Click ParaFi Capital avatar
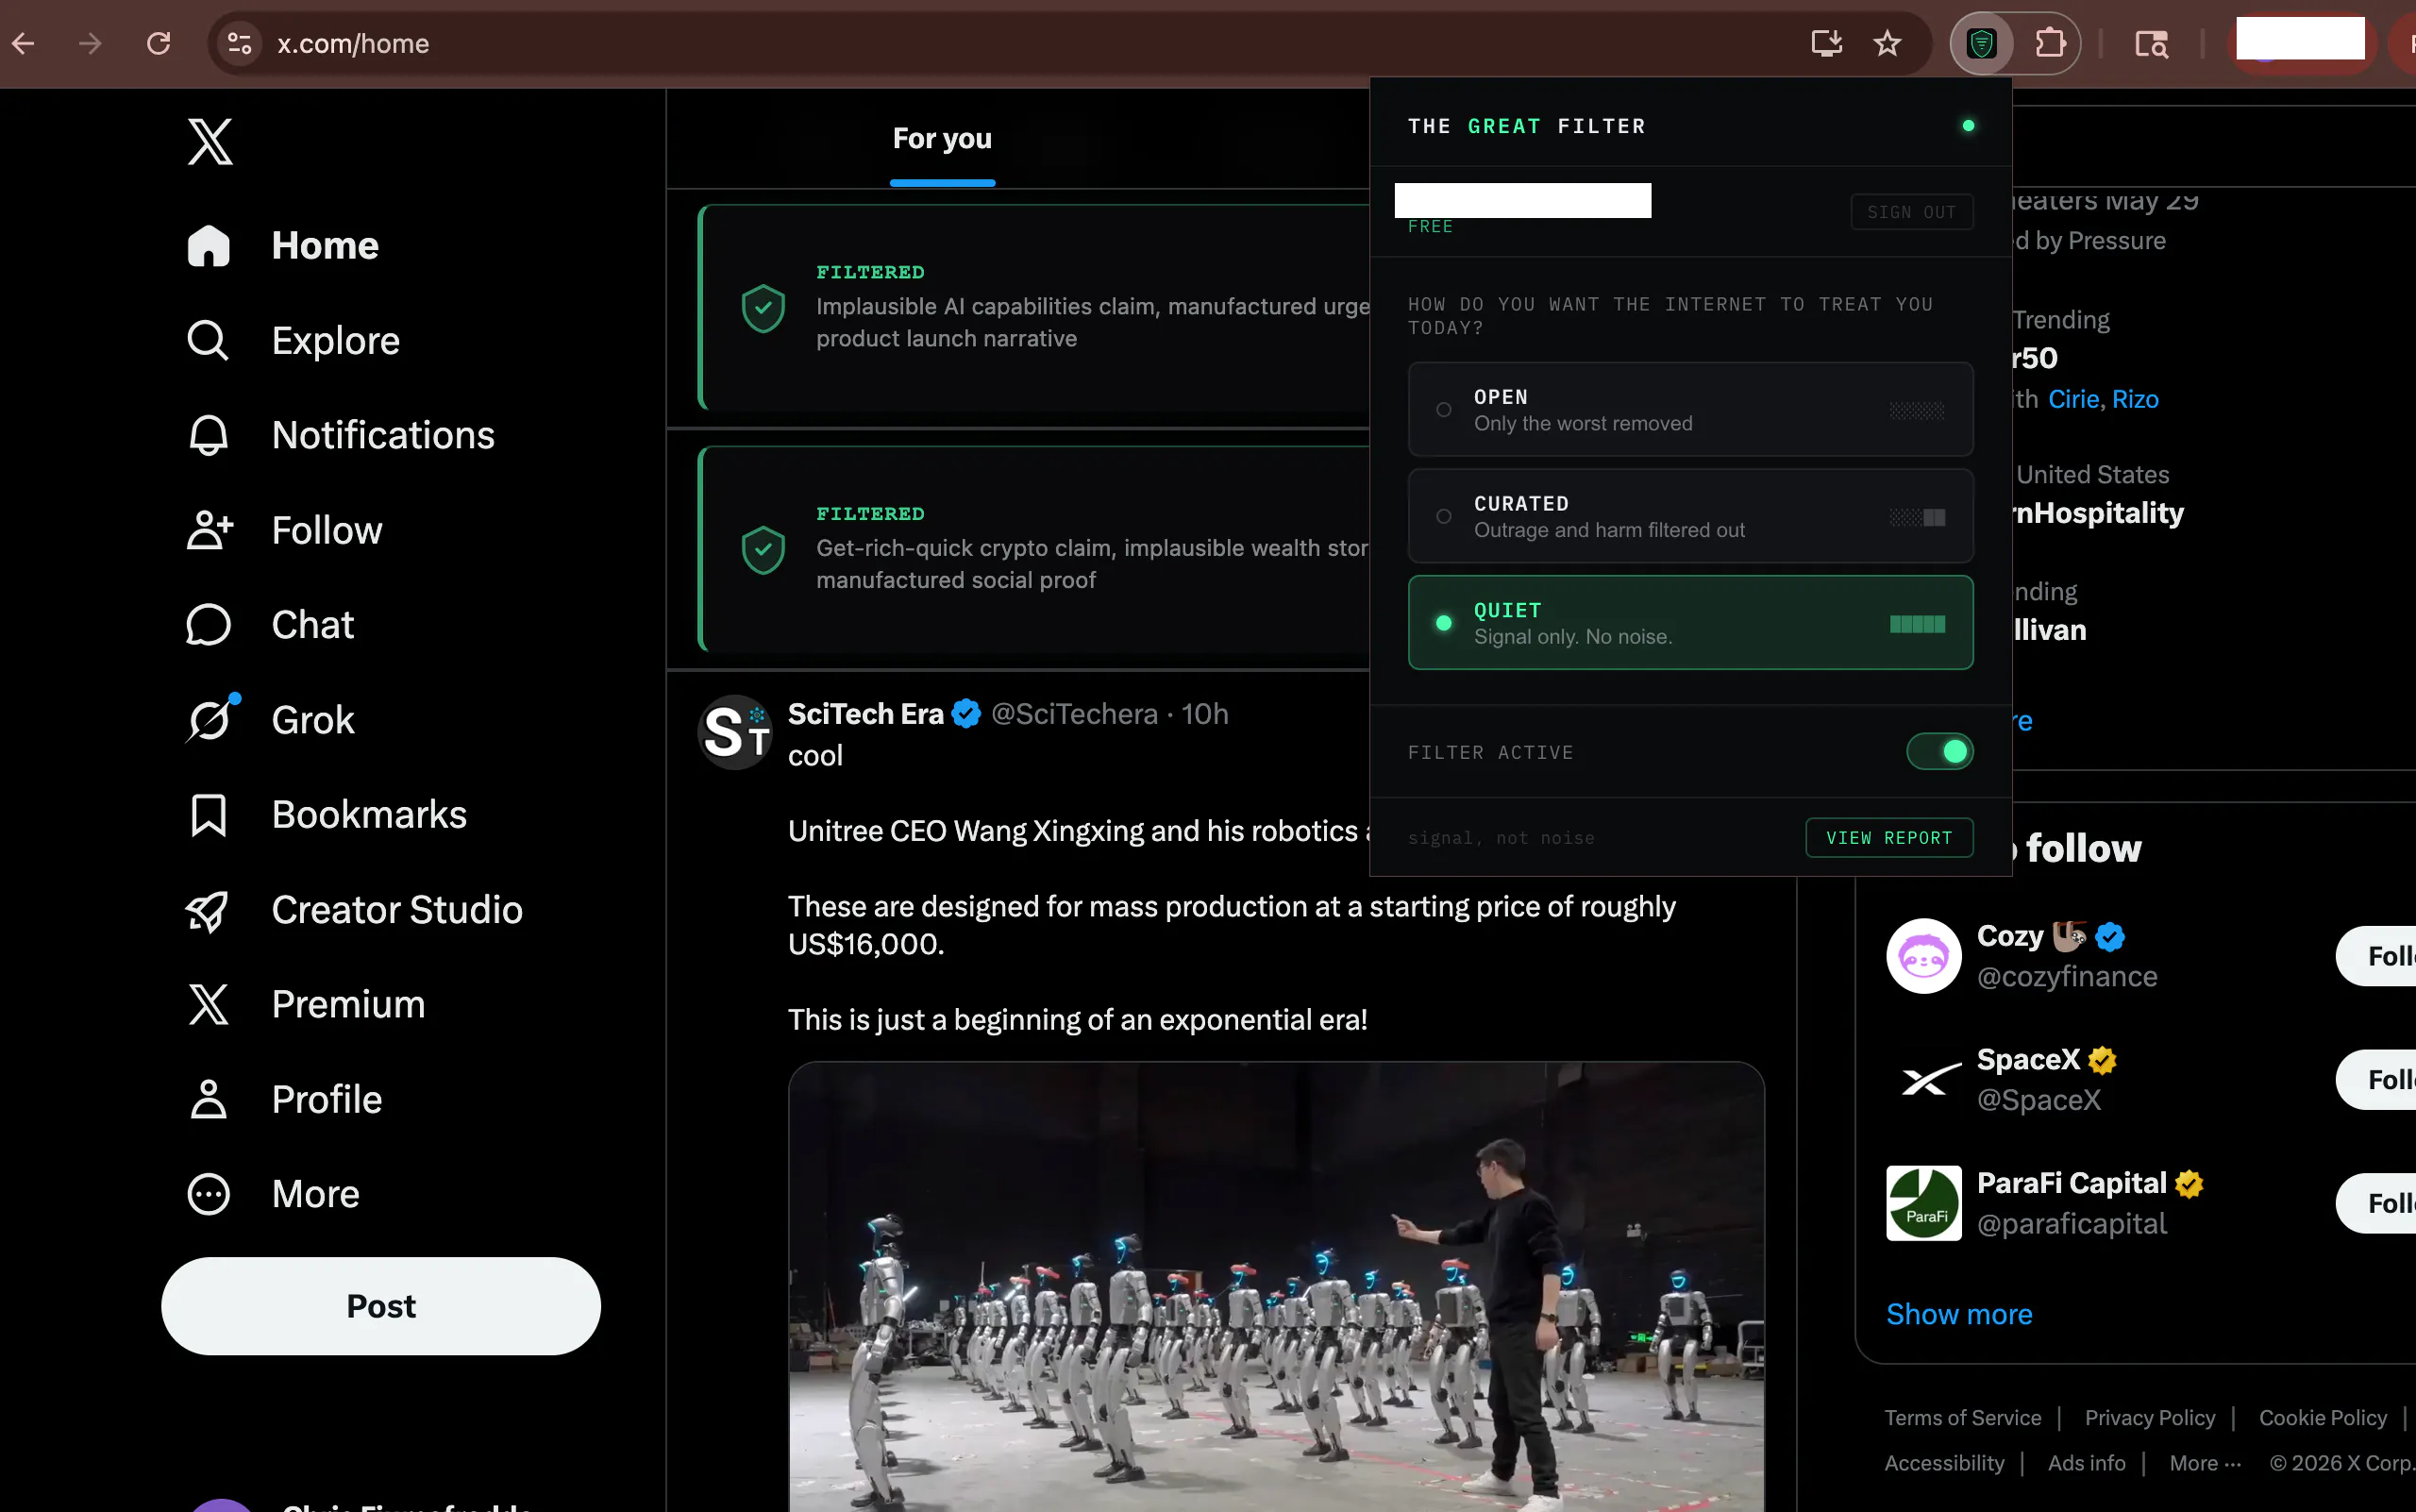This screenshot has width=2416, height=1512. click(1923, 1204)
